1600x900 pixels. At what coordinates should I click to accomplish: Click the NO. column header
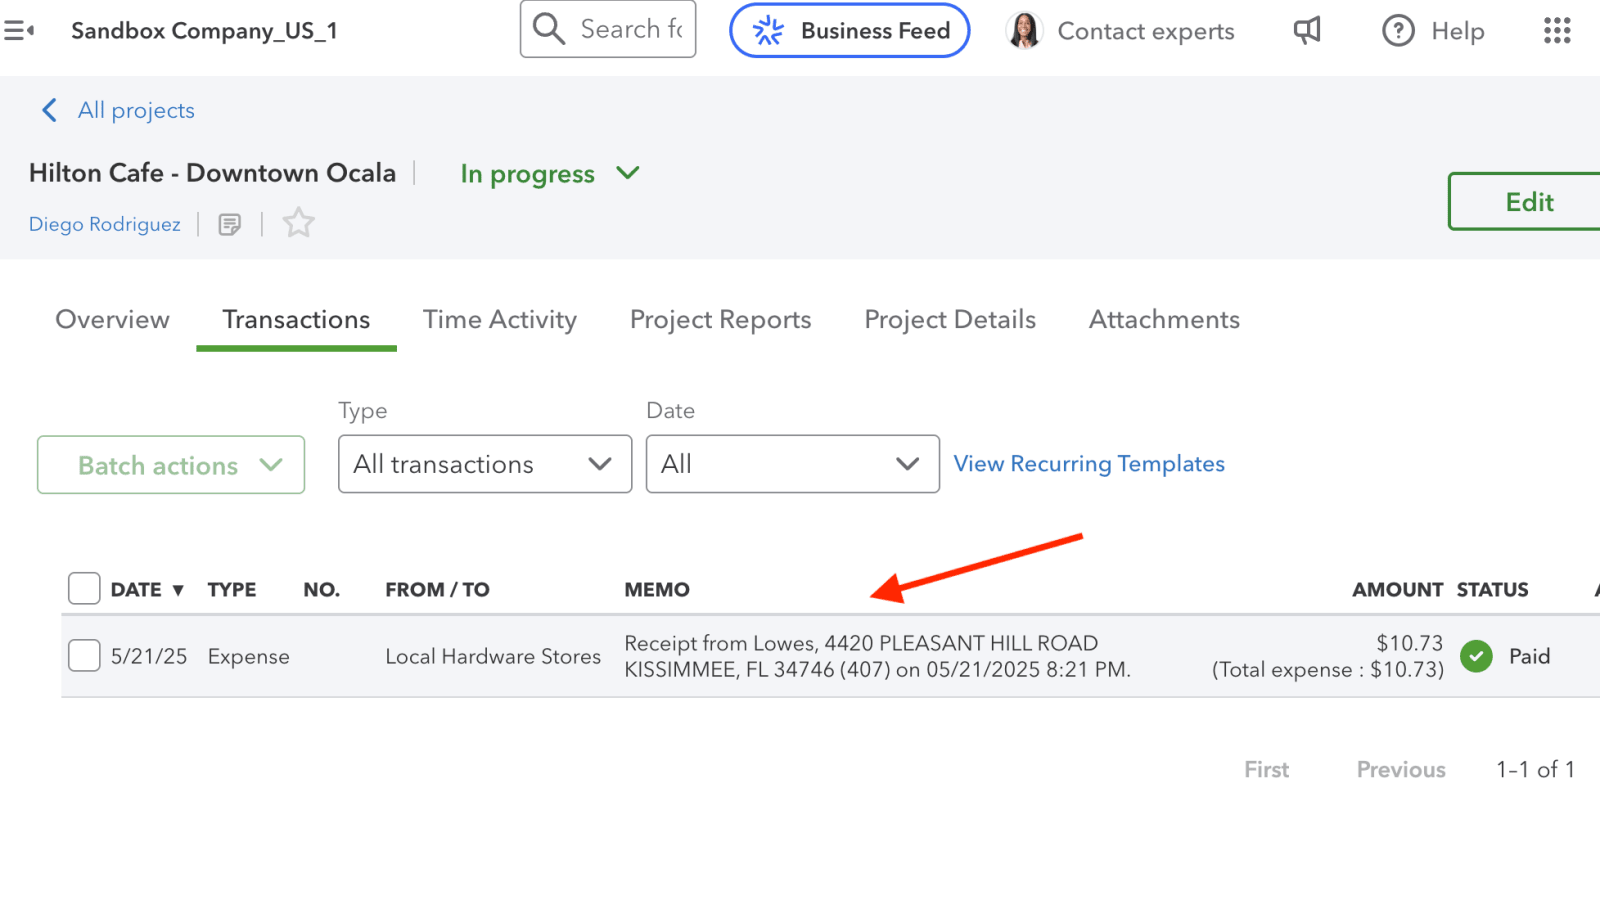coord(322,590)
